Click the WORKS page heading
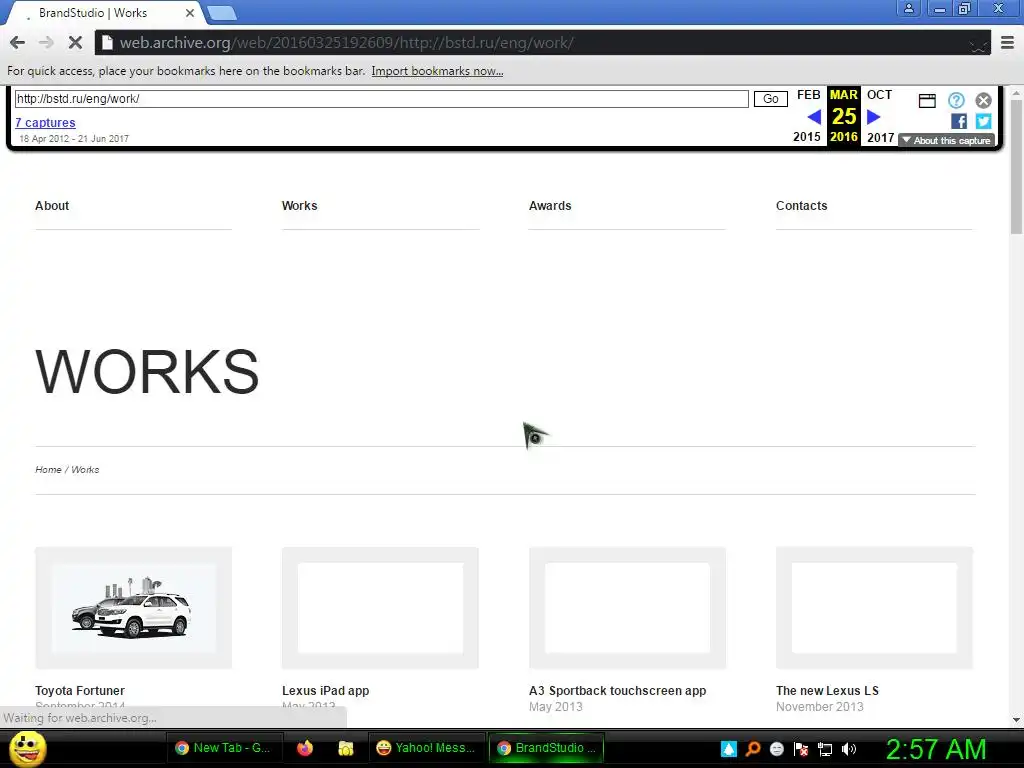 (x=147, y=372)
